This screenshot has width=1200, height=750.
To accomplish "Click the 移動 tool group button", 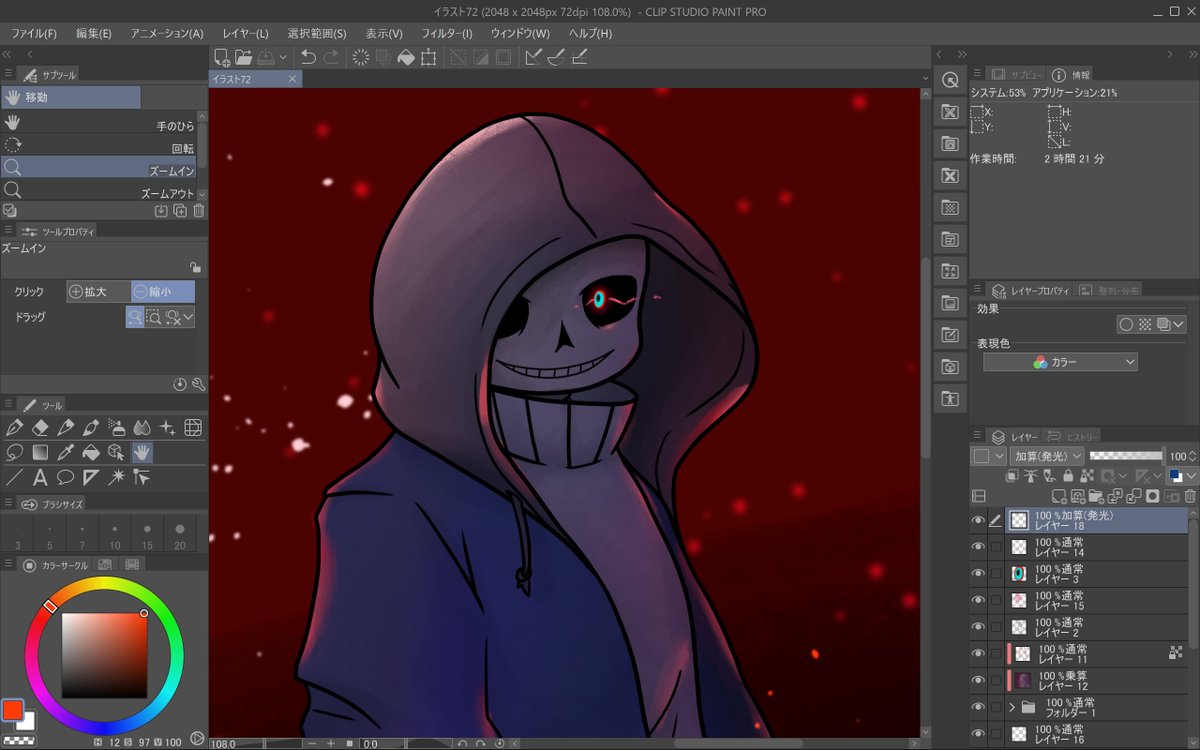I will point(71,97).
